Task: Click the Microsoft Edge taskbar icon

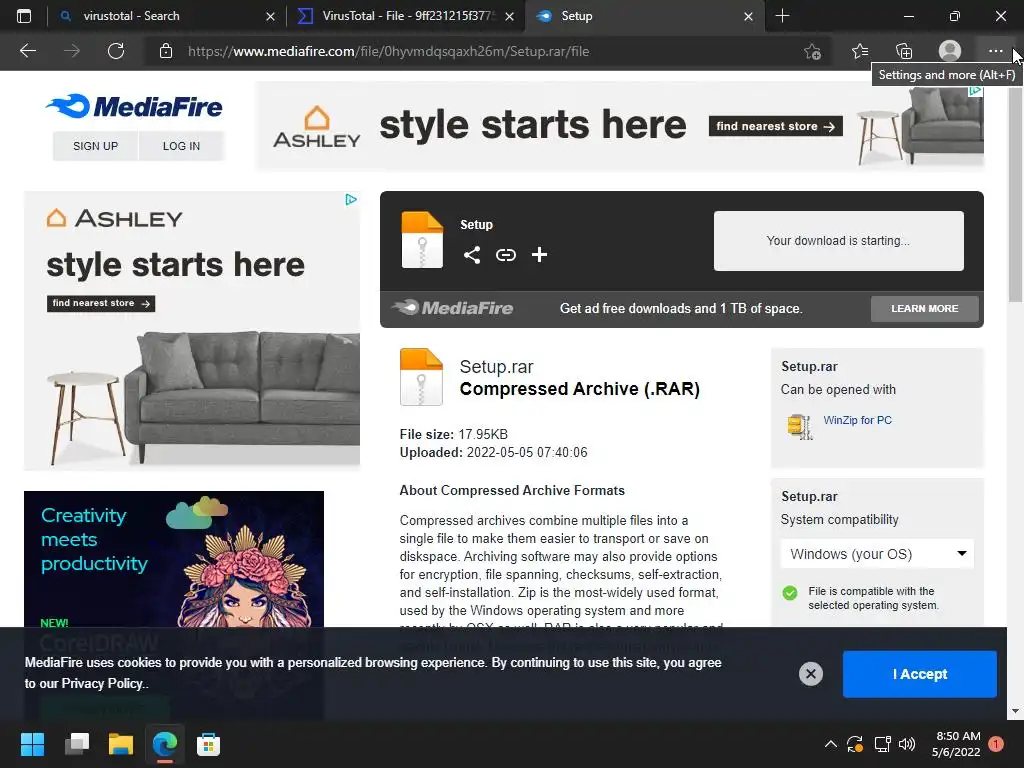Action: [x=165, y=744]
